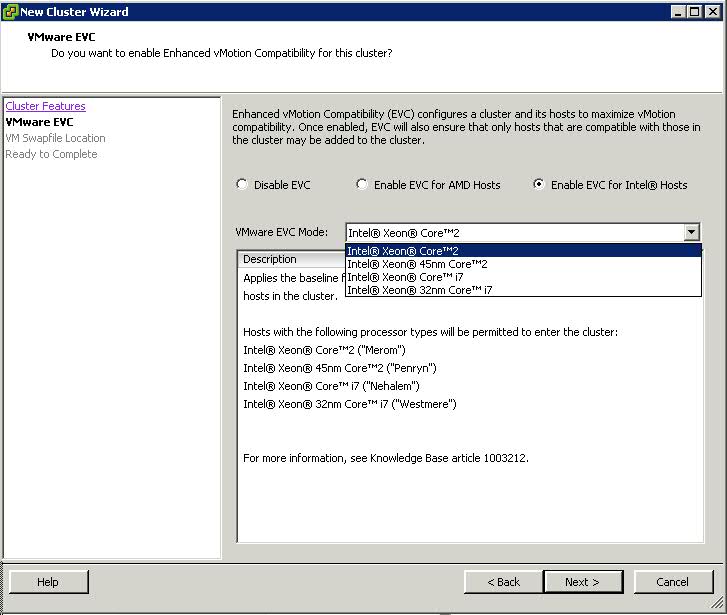Image resolution: width=727 pixels, height=615 pixels.
Task: Click Ready to Complete step in sidebar
Action: click(x=51, y=154)
